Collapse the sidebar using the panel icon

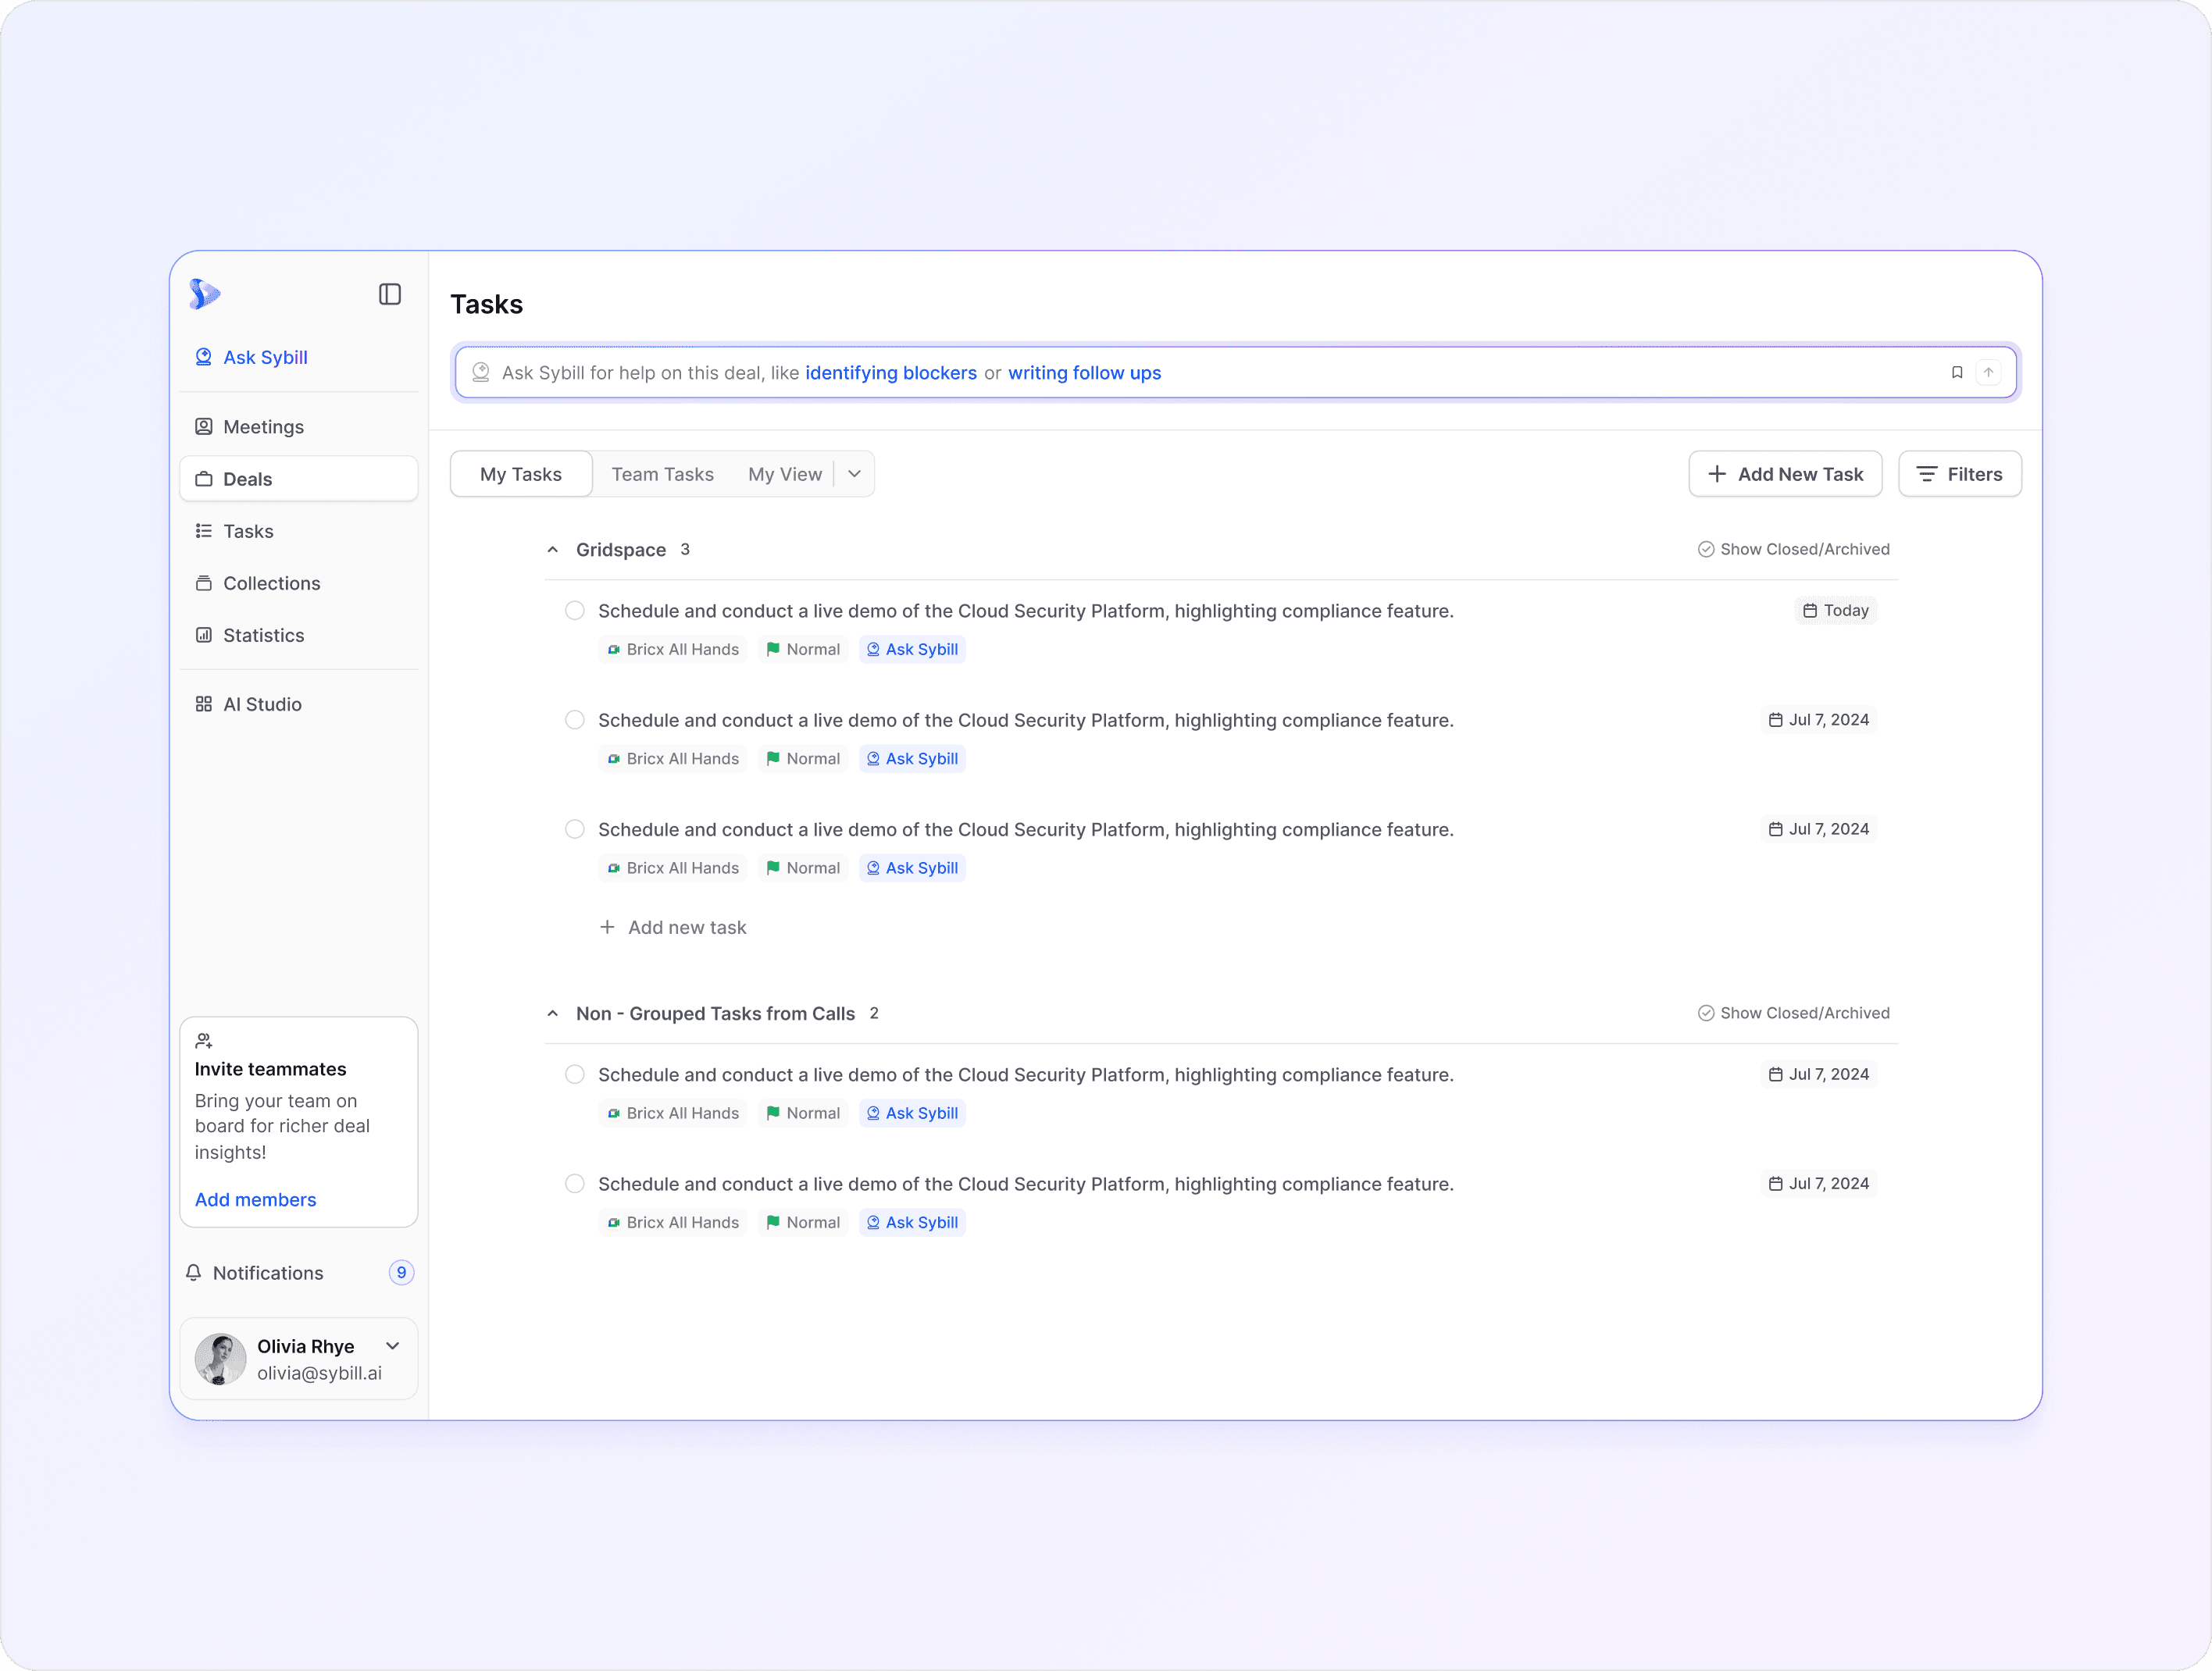[x=390, y=294]
